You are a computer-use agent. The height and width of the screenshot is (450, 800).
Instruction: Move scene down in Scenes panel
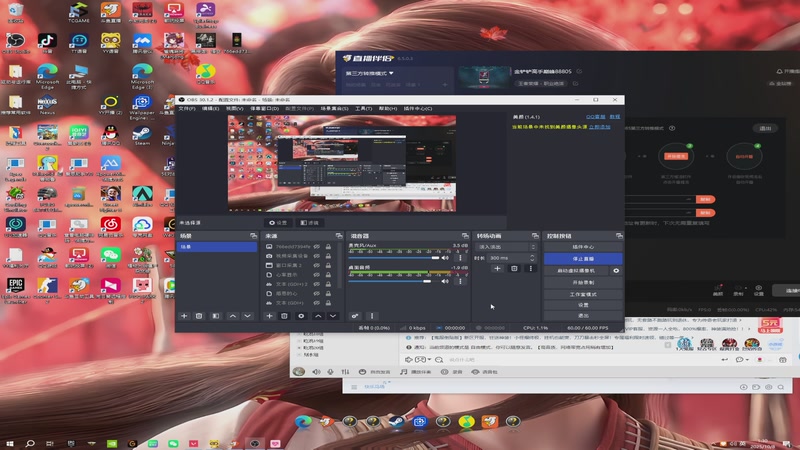click(x=247, y=316)
